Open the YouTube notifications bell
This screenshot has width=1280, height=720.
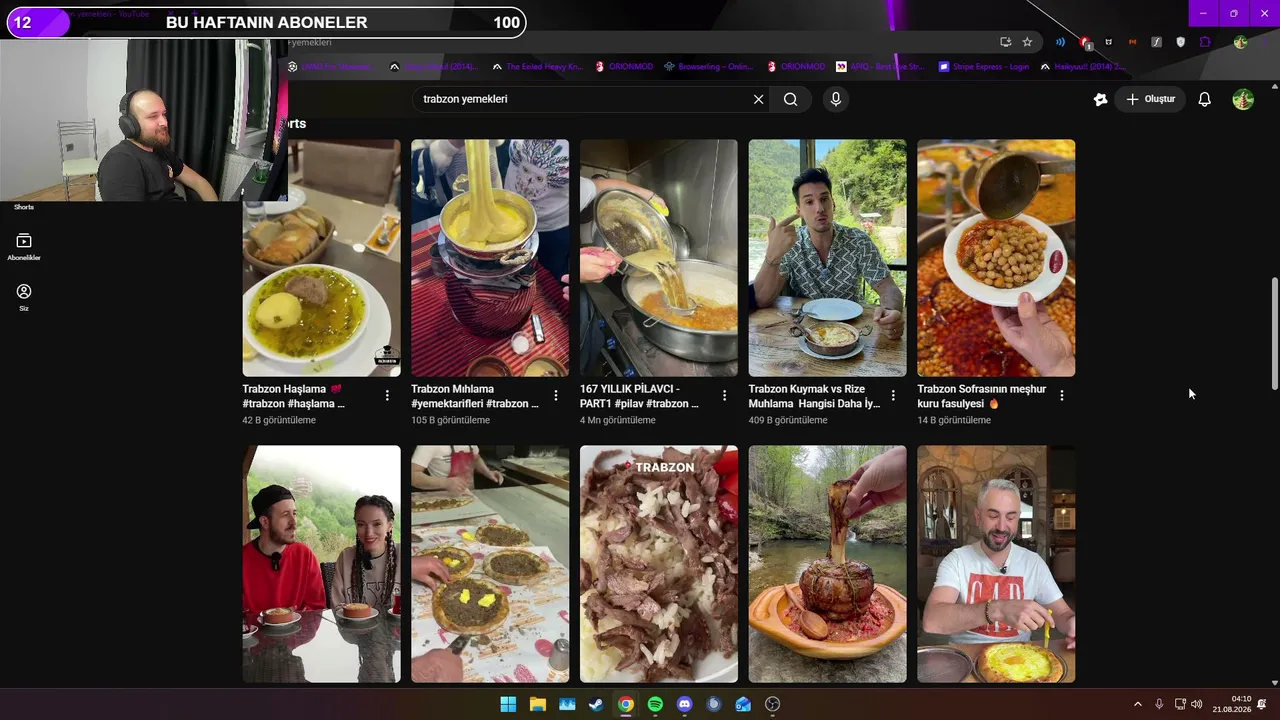pos(1205,99)
